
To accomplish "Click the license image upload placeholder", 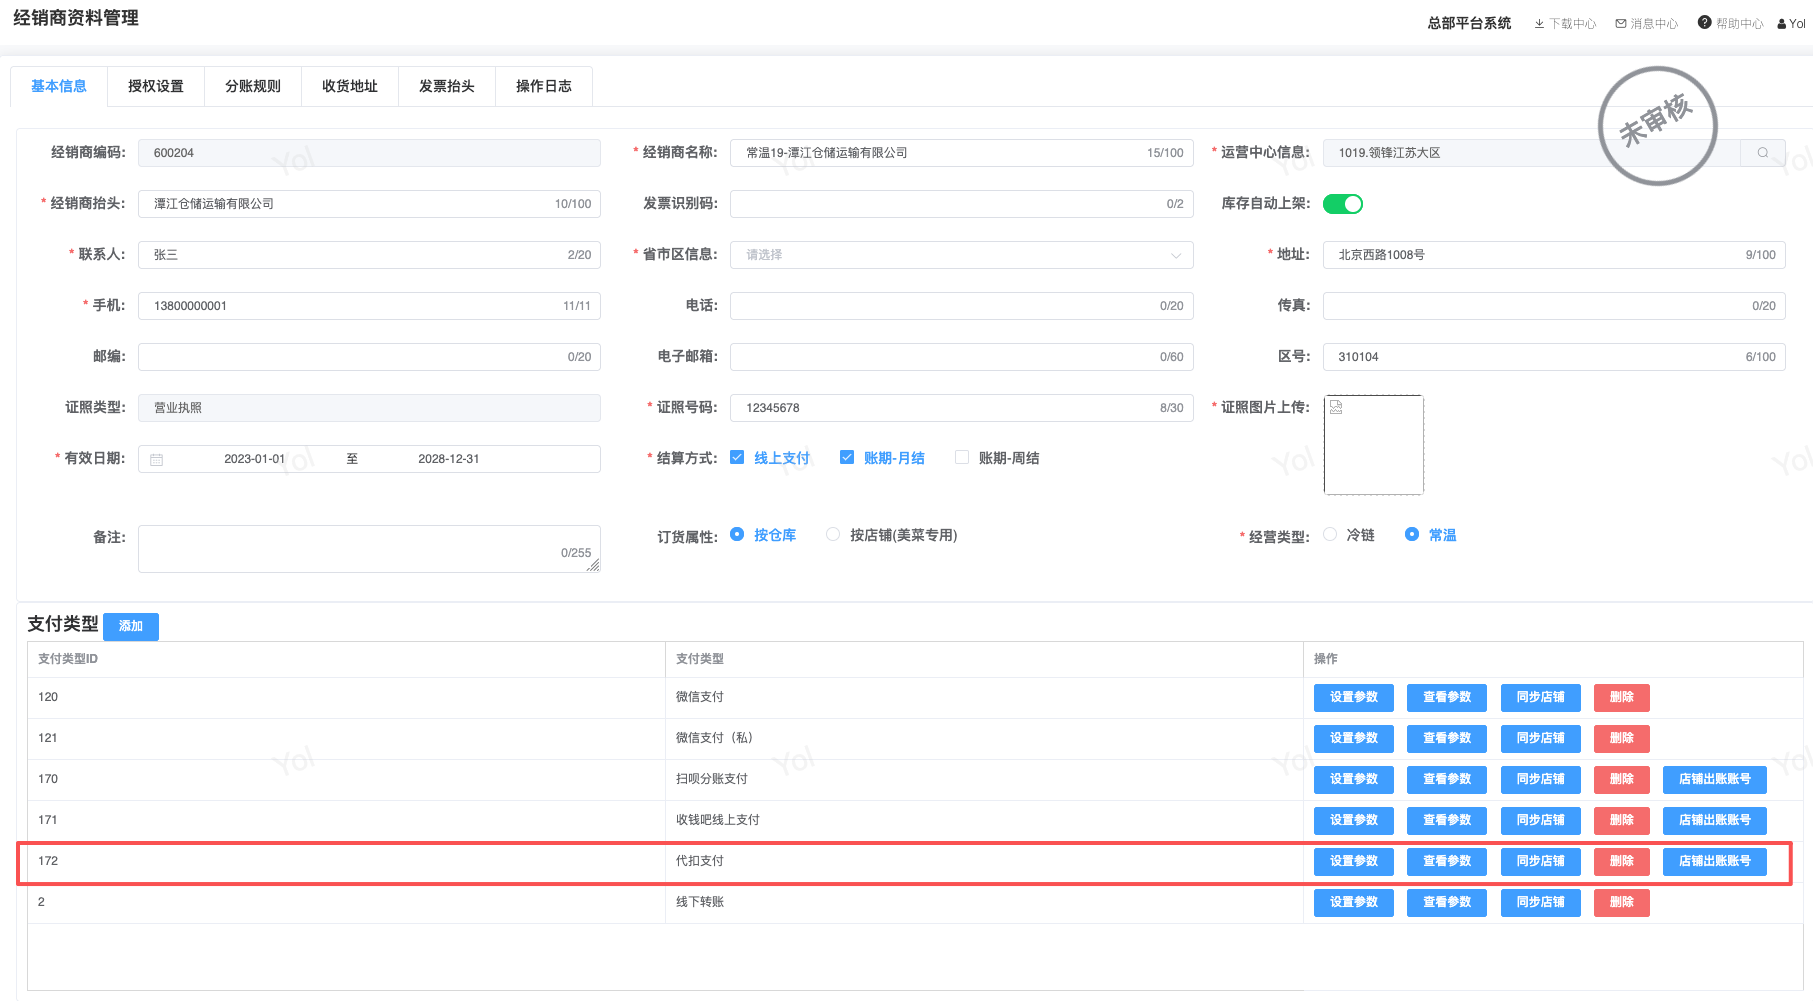I will tap(1373, 445).
